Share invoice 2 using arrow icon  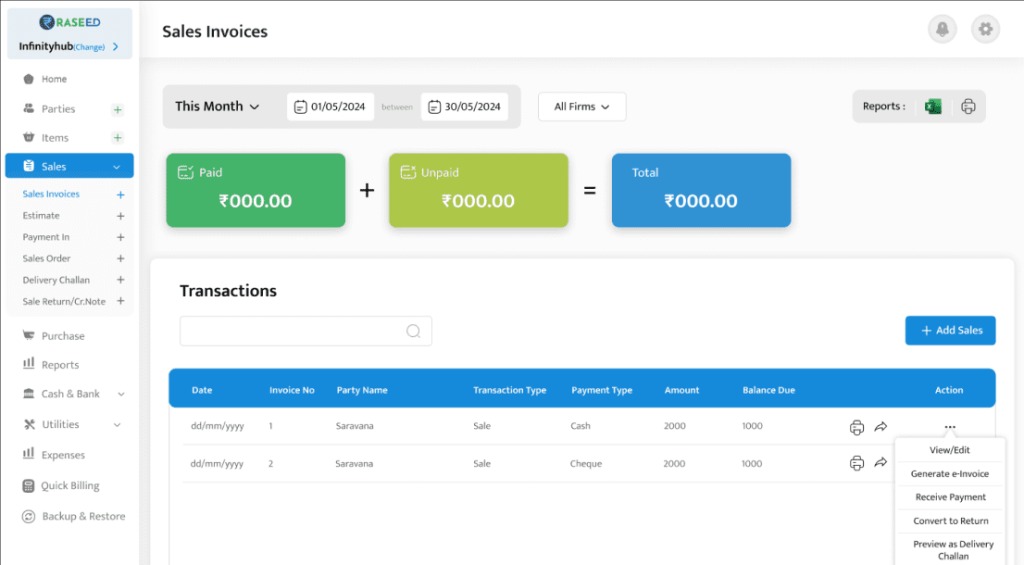click(x=881, y=463)
